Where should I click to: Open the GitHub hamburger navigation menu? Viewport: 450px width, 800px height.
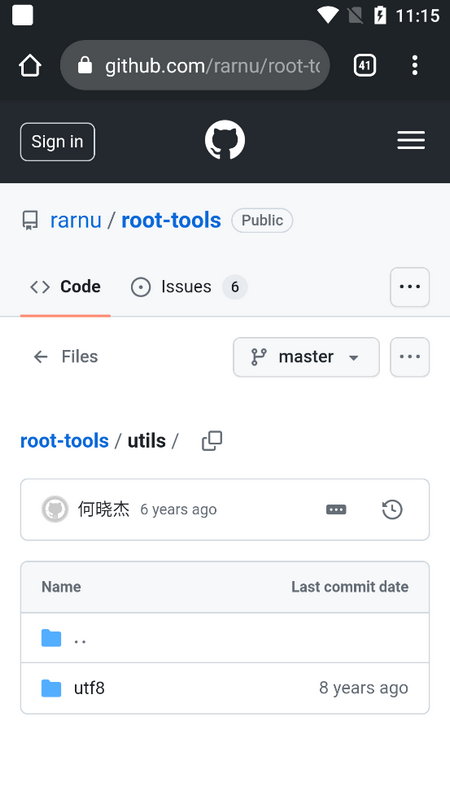coord(411,140)
